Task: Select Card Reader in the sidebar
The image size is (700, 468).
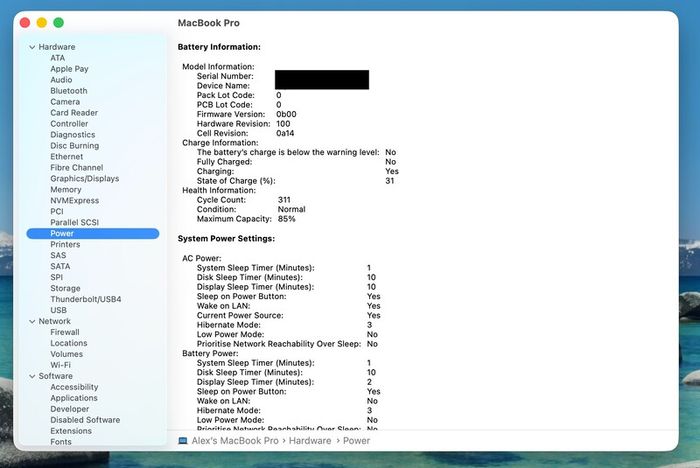Action: pos(74,113)
